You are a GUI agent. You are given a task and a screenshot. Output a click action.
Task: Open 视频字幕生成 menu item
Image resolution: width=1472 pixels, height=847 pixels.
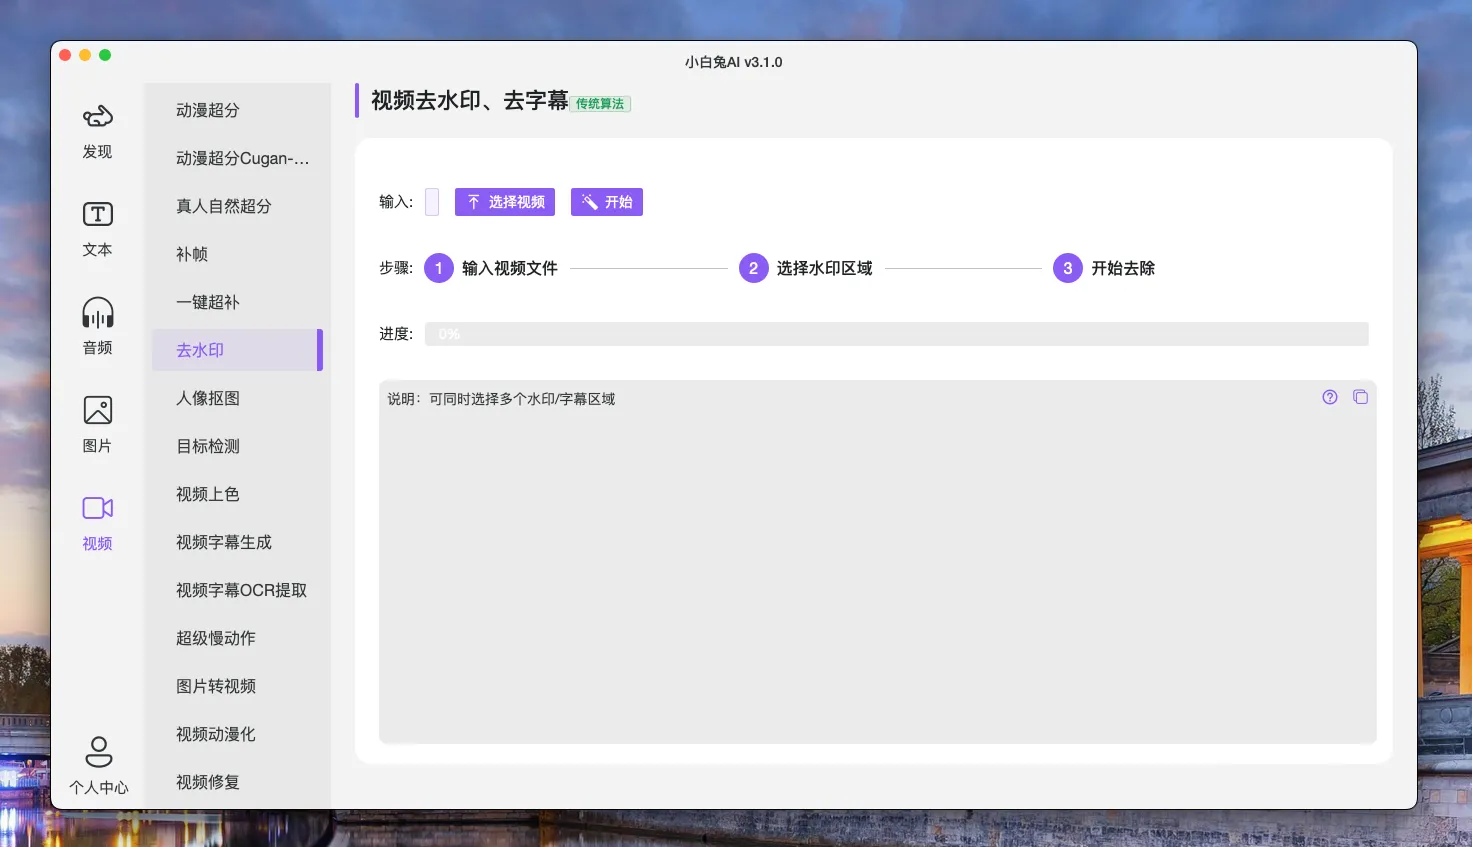click(237, 542)
